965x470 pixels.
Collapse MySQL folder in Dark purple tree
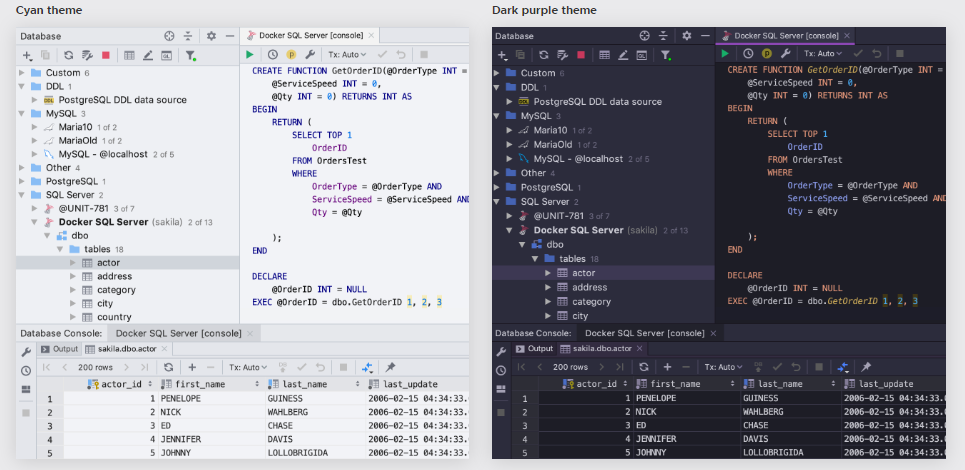click(x=498, y=116)
